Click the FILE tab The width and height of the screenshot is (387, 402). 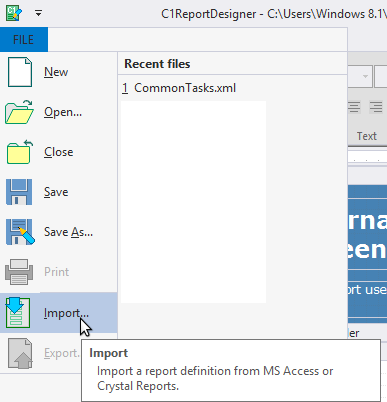(24, 40)
